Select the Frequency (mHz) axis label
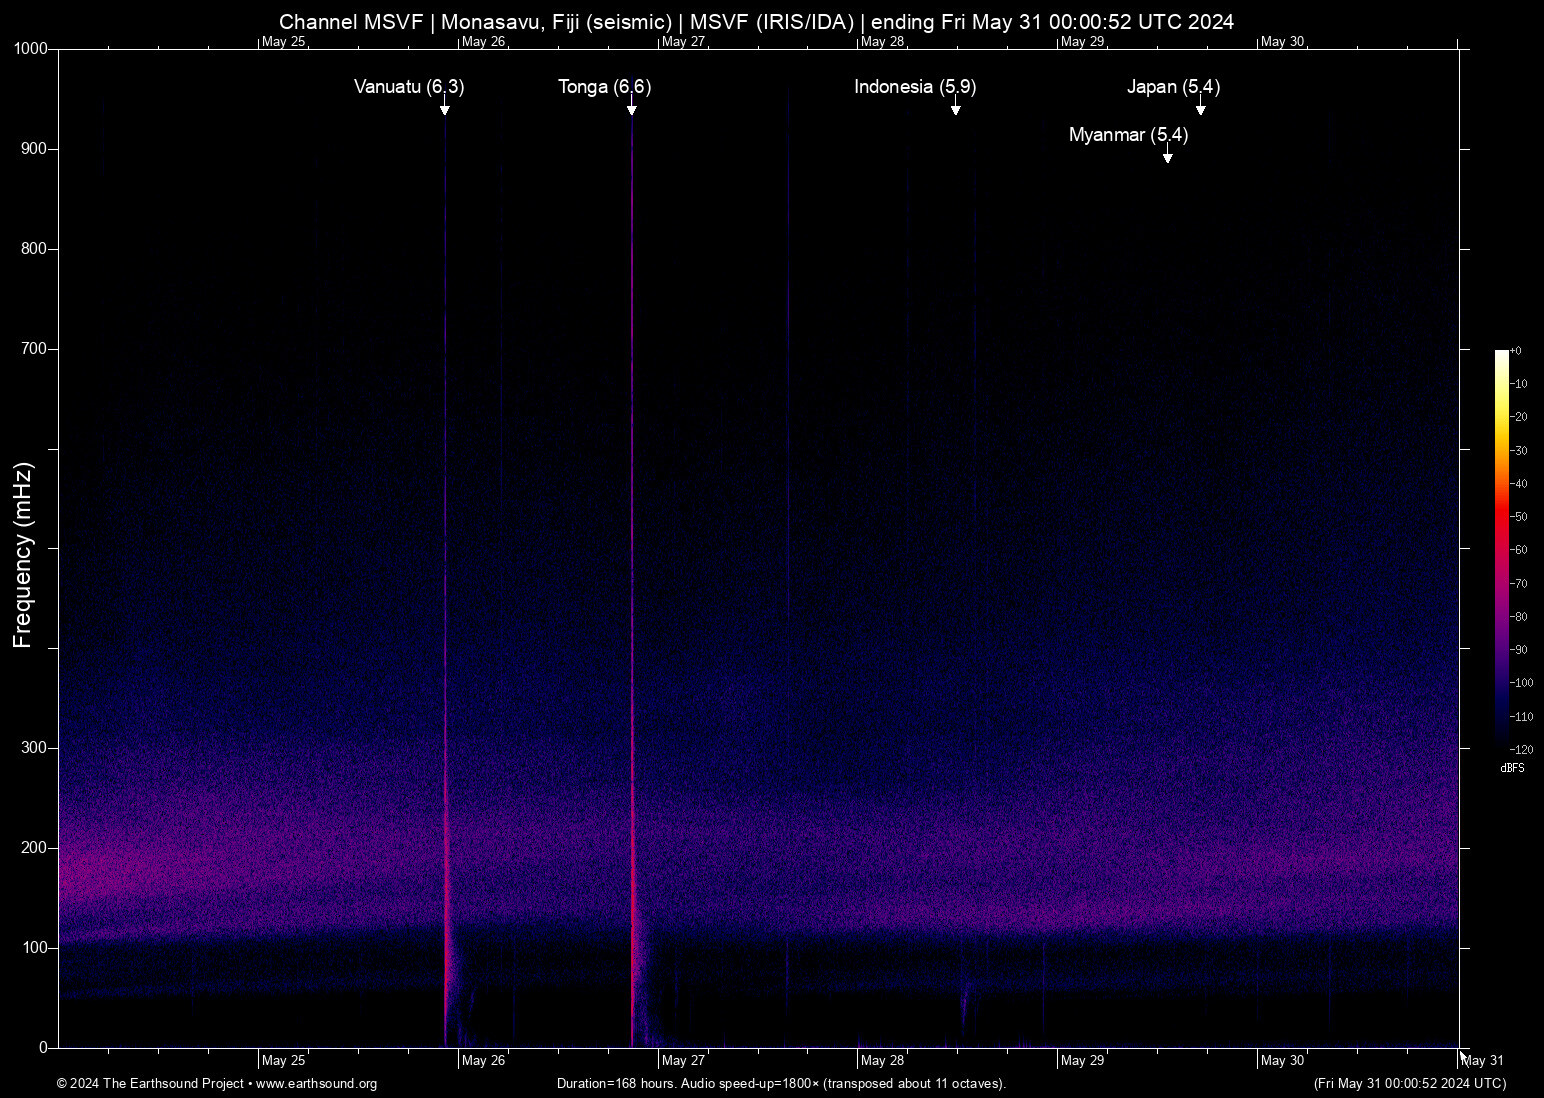 click(x=22, y=548)
